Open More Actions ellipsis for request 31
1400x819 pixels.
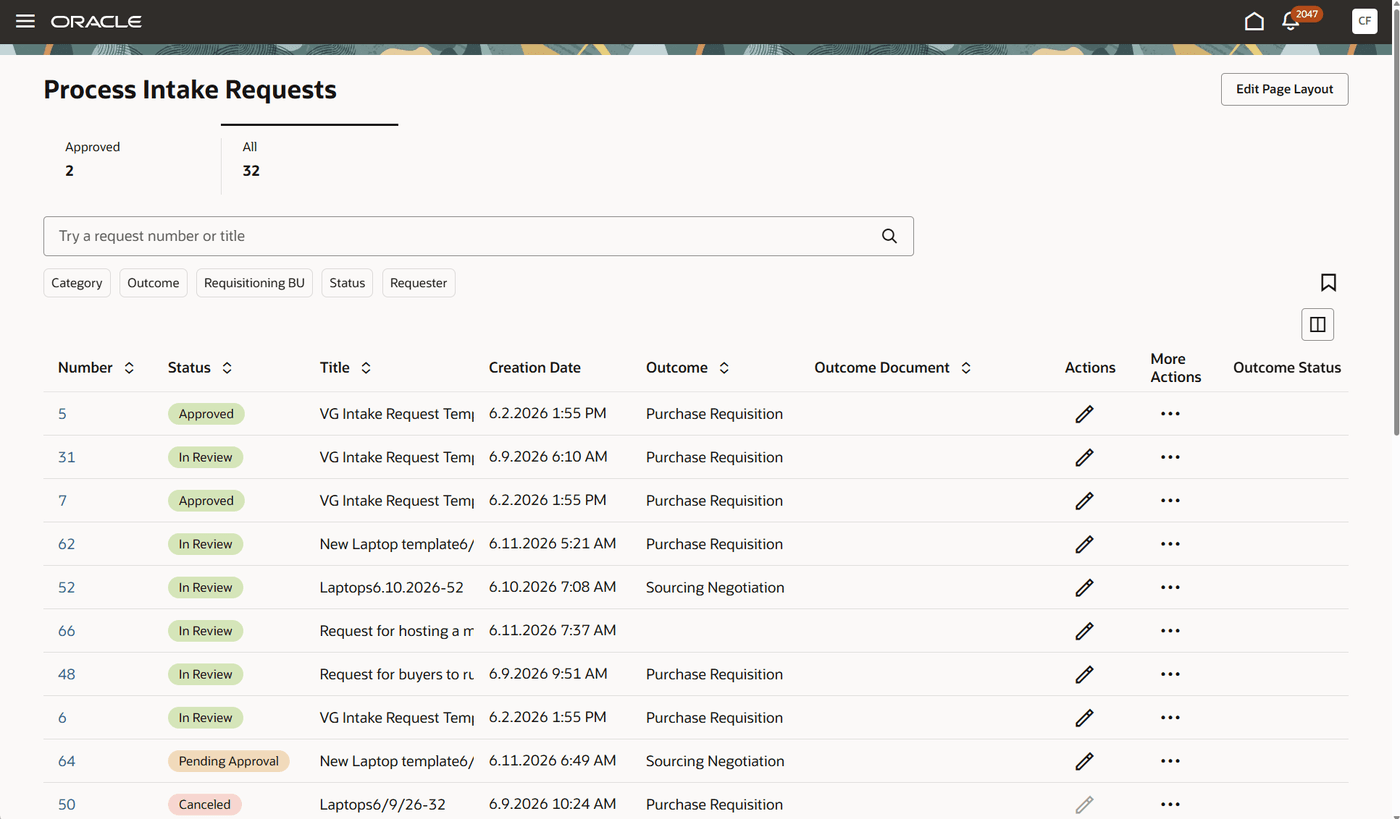point(1170,457)
